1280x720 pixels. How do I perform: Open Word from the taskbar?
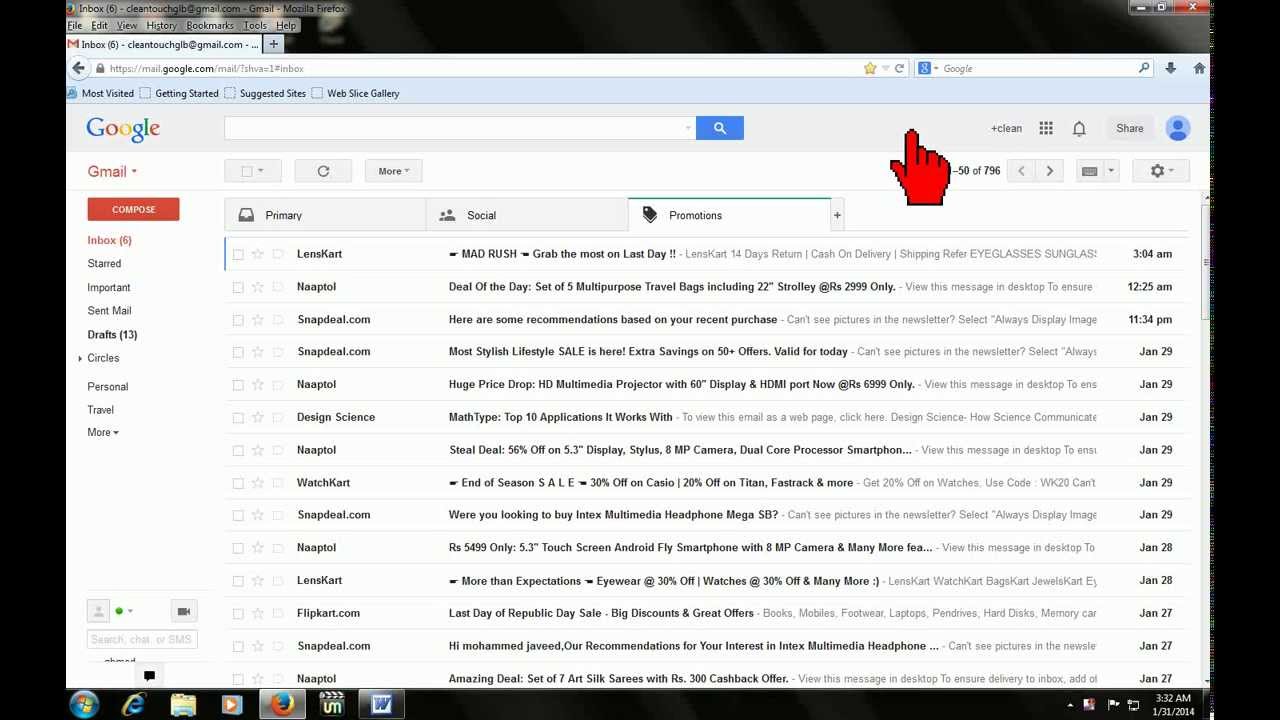[381, 704]
